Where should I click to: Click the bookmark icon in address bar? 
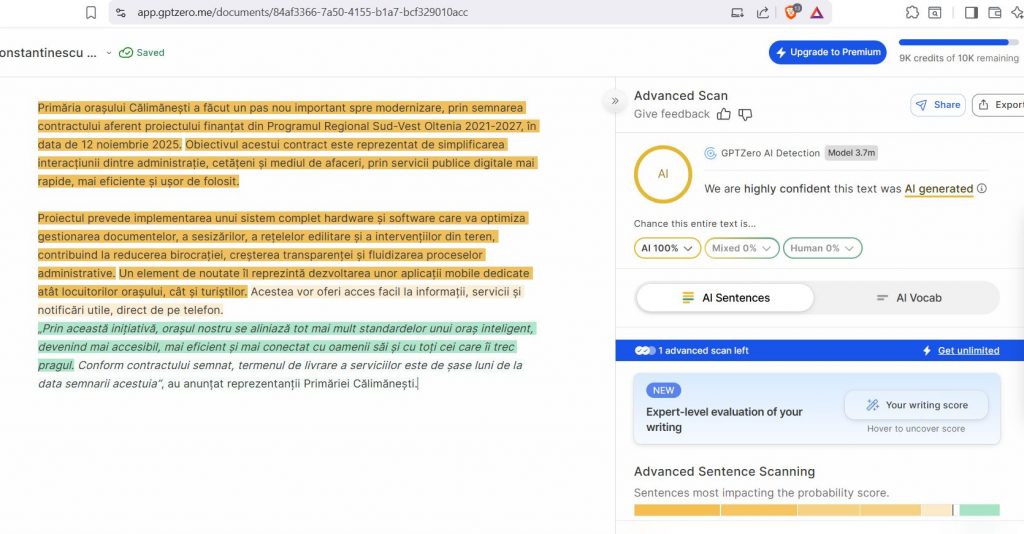(x=91, y=13)
